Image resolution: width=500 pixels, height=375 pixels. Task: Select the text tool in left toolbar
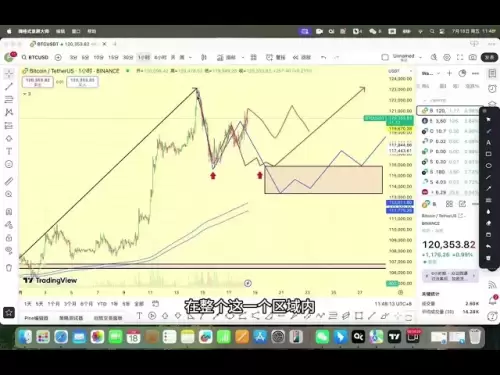(9, 151)
